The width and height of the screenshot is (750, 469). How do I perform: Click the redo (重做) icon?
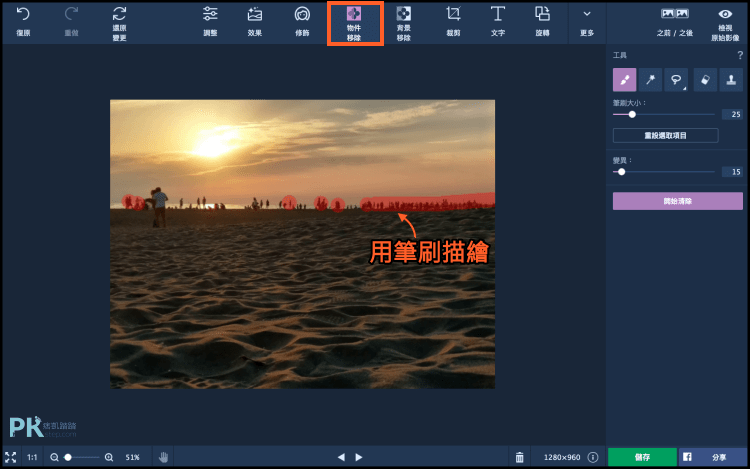[71, 14]
